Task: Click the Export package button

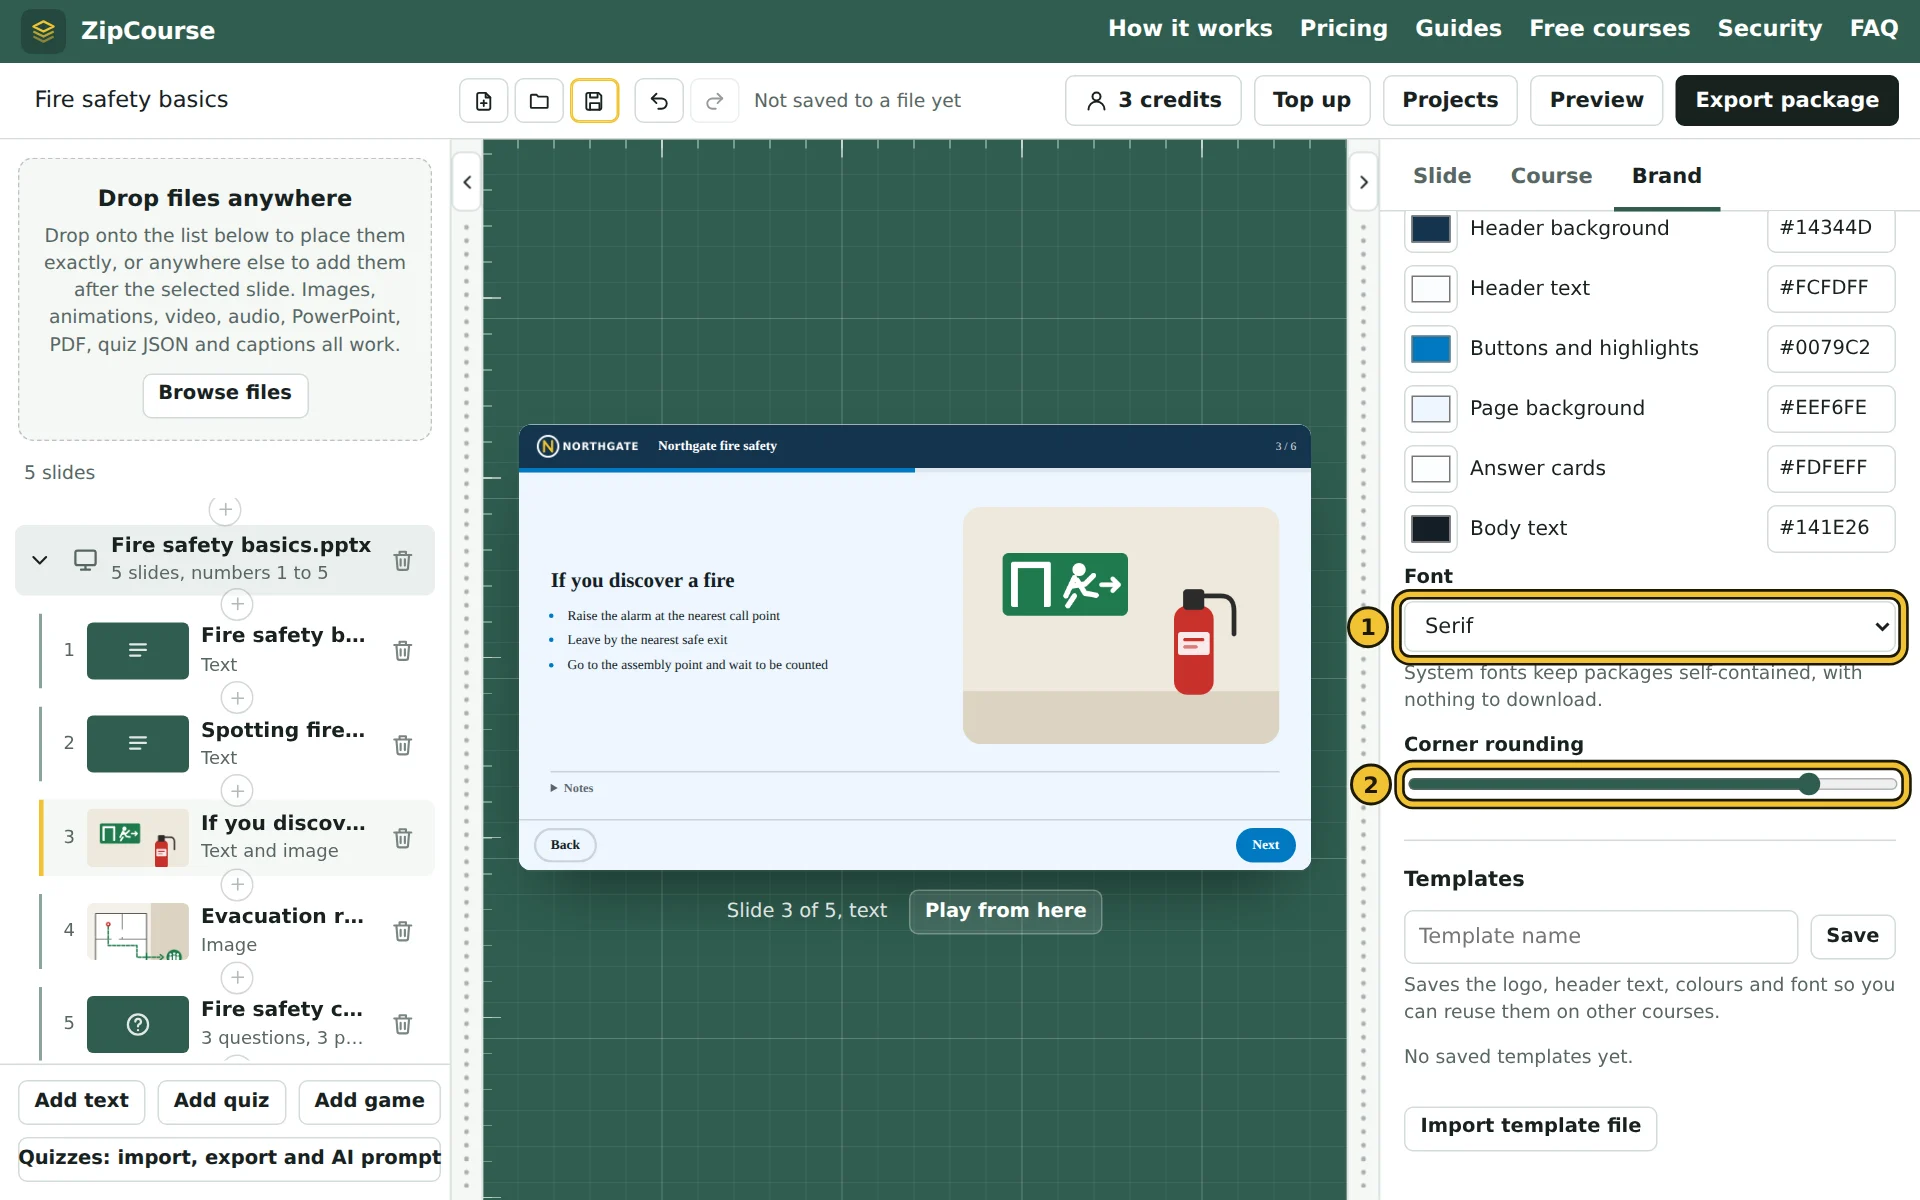Action: click(1787, 100)
